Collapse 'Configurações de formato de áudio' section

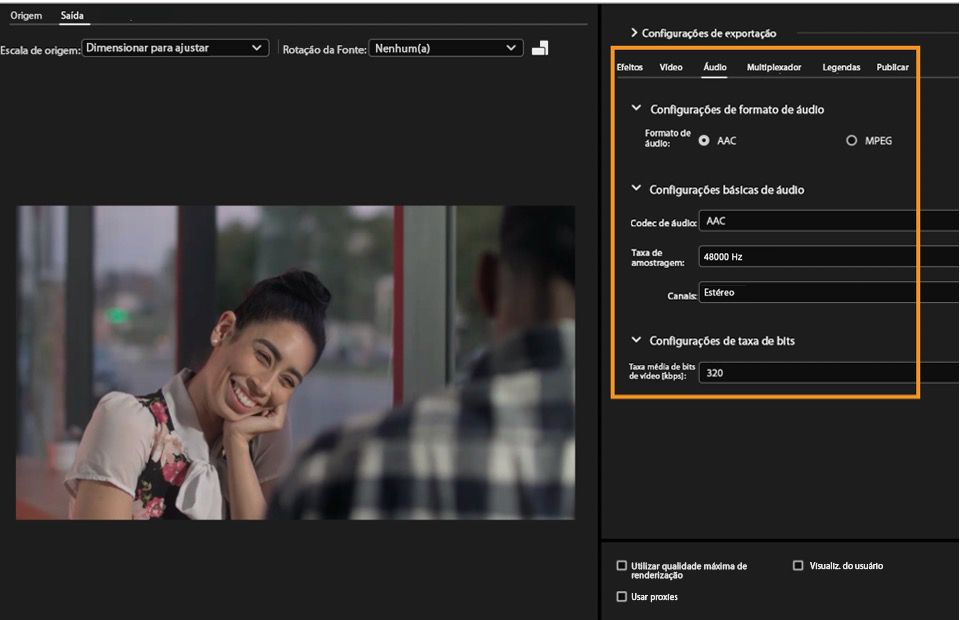634,109
